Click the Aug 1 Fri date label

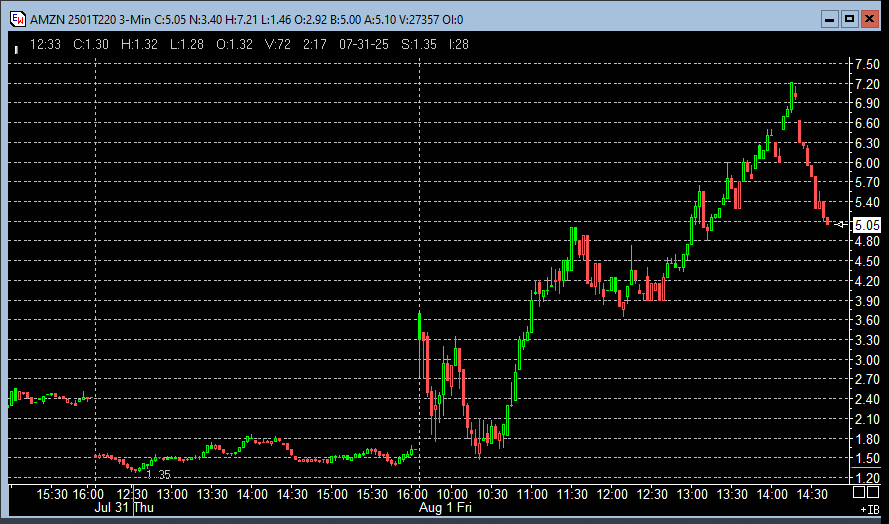tap(445, 507)
